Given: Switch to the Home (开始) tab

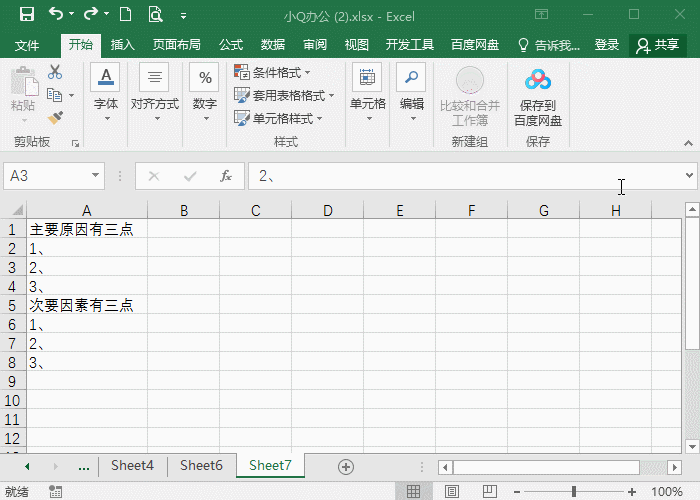Looking at the screenshot, I should pos(81,45).
